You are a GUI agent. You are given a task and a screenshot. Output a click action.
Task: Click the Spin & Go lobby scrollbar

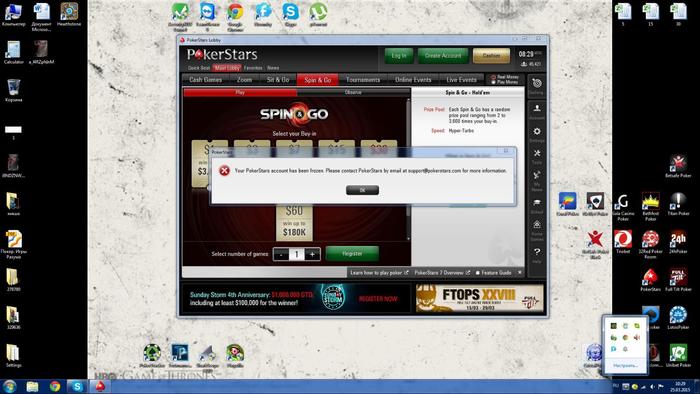408,170
